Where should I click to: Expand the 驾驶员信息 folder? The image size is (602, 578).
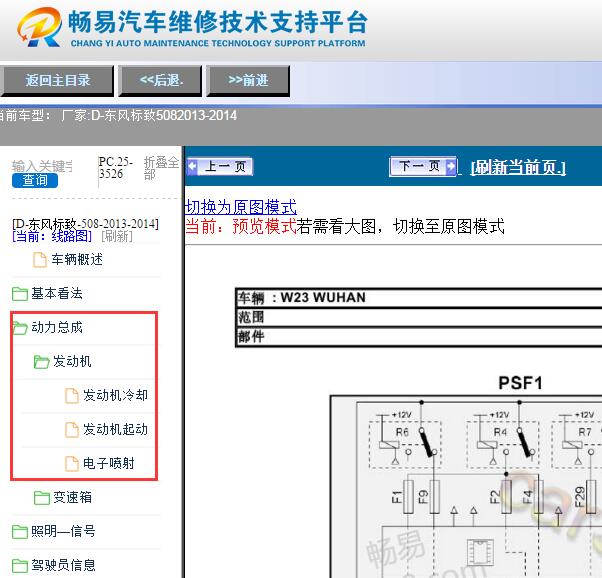click(x=63, y=565)
